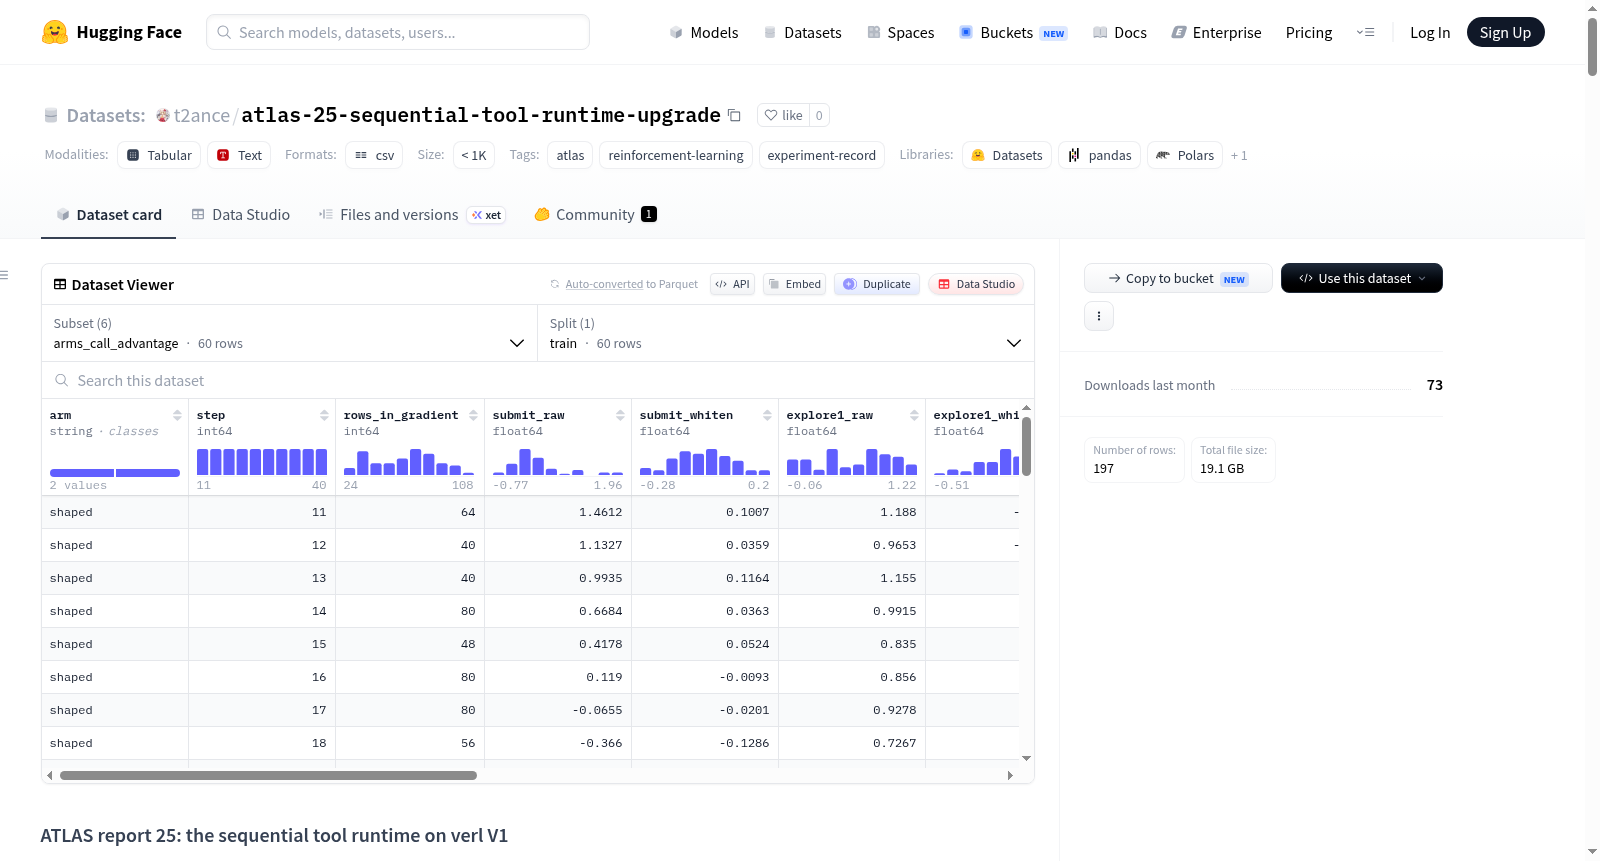The height and width of the screenshot is (861, 1600).
Task: Open the Pricing page
Action: point(1309,32)
